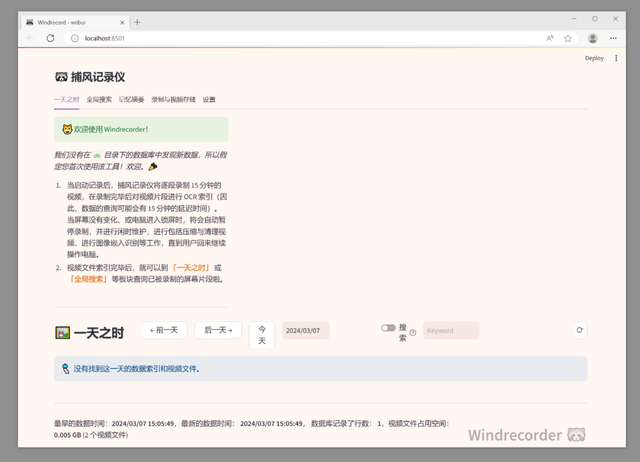Open the Streamlit three-dot menu next to Deploy
The height and width of the screenshot is (462, 640).
[616, 58]
